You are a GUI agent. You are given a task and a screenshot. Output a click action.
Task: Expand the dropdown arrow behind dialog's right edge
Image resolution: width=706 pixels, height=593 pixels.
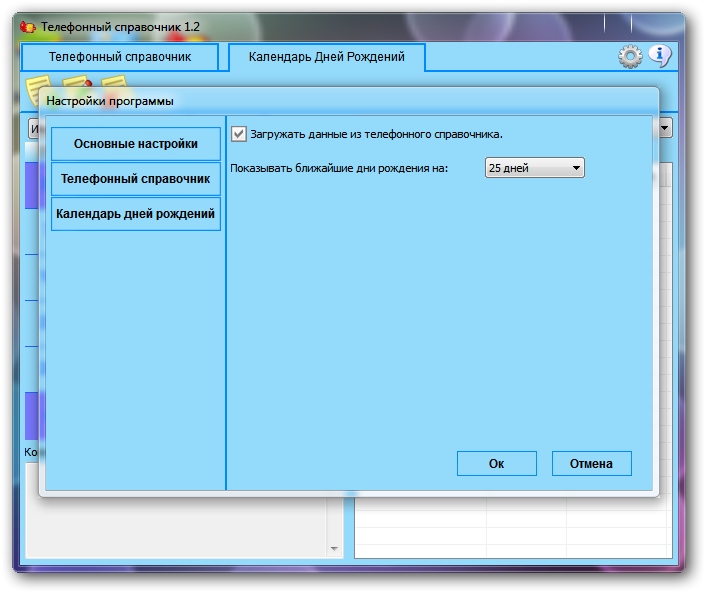click(665, 128)
